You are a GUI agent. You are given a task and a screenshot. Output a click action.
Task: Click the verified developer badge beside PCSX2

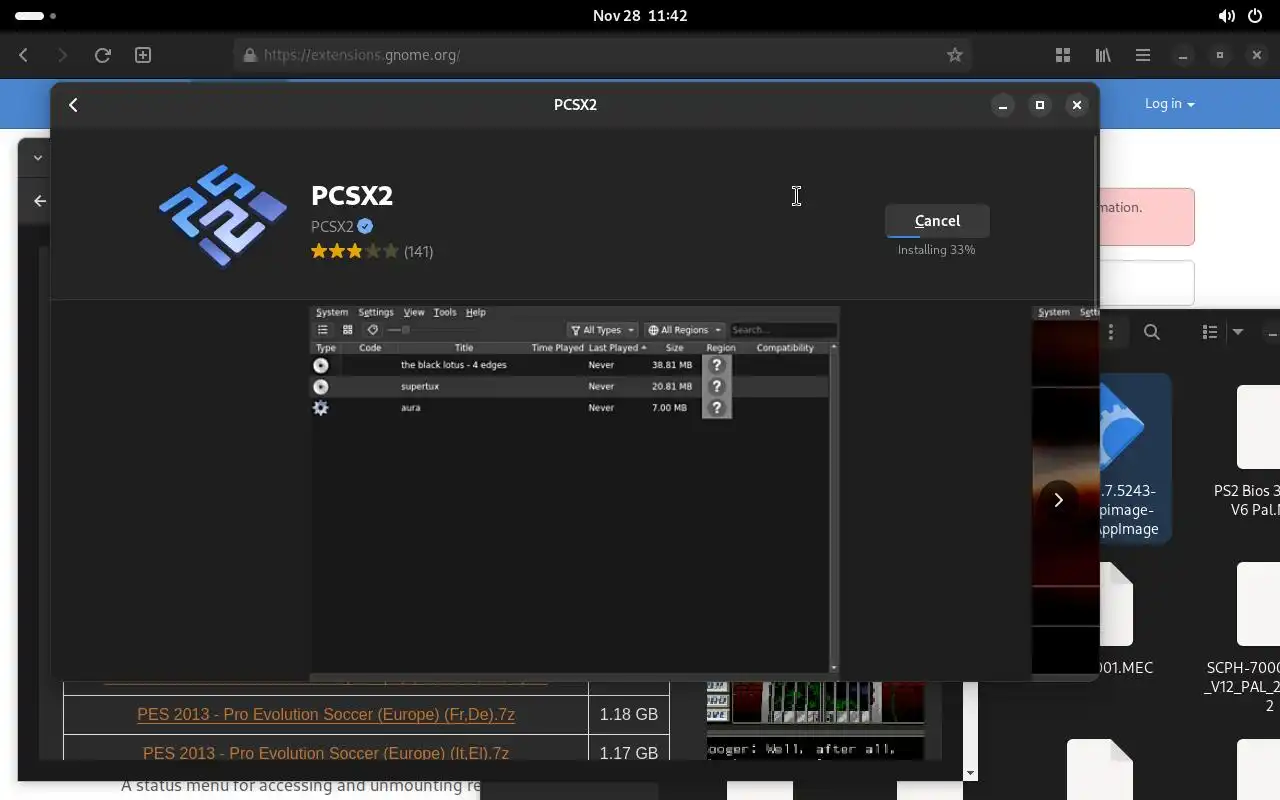click(x=365, y=226)
